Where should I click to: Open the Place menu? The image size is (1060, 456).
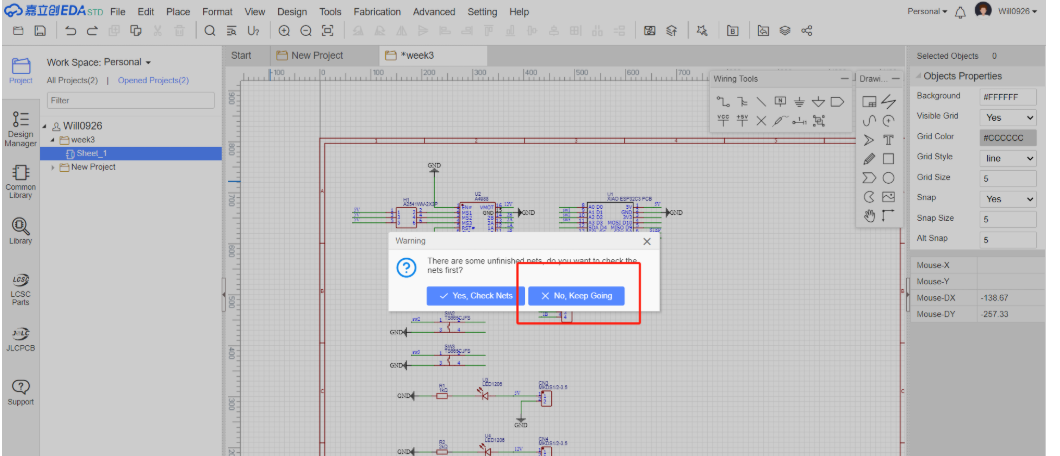178,12
